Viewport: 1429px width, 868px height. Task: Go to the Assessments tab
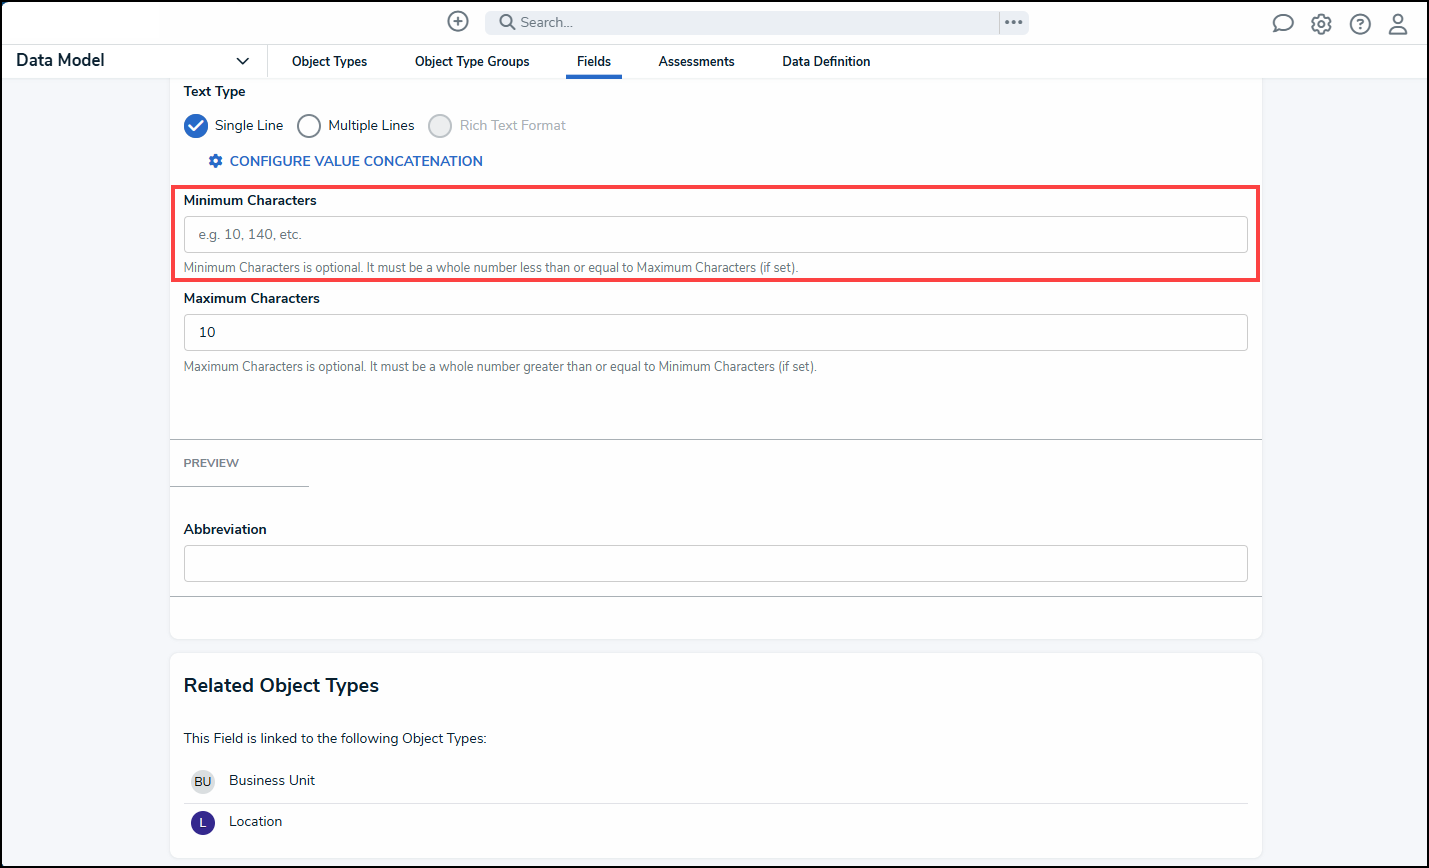tap(696, 61)
